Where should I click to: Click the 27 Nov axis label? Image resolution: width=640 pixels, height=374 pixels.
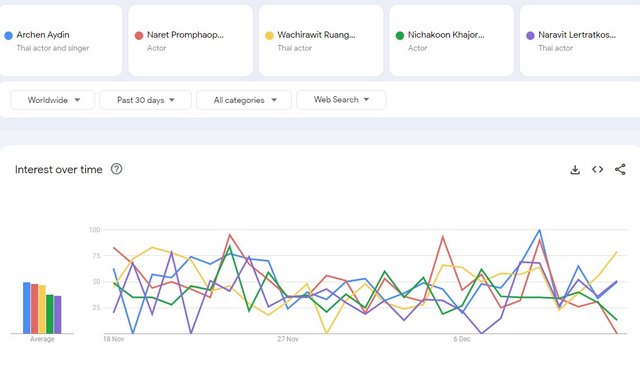coord(288,339)
